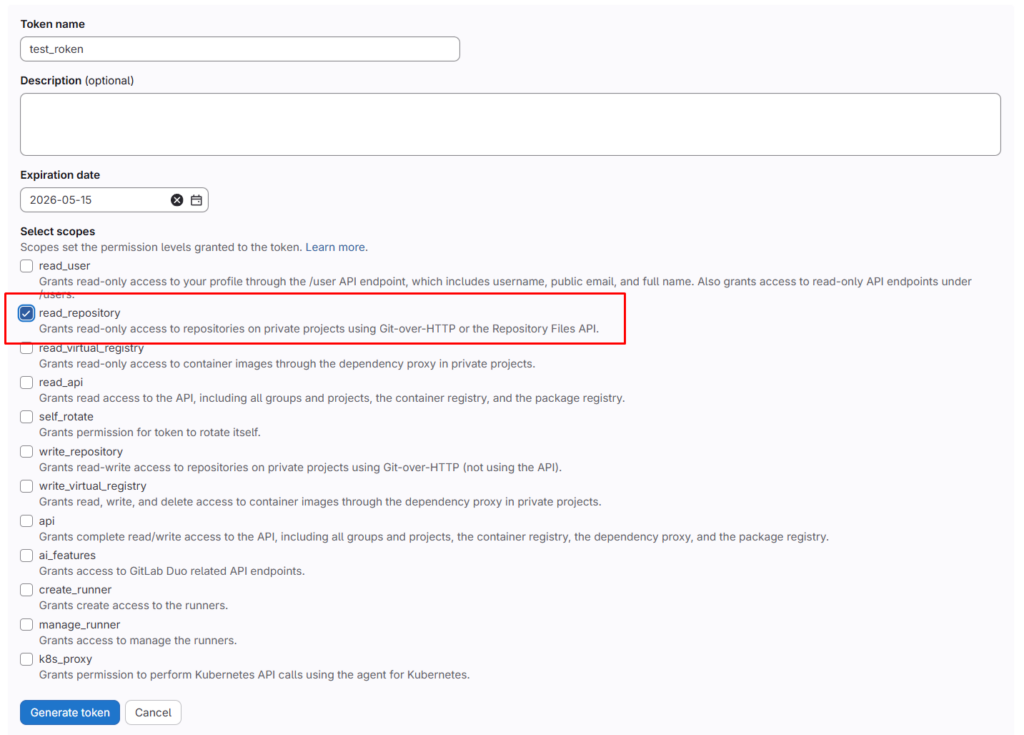Open the calendar date picker icon
Image resolution: width=1024 pixels, height=735 pixels.
coord(197,200)
